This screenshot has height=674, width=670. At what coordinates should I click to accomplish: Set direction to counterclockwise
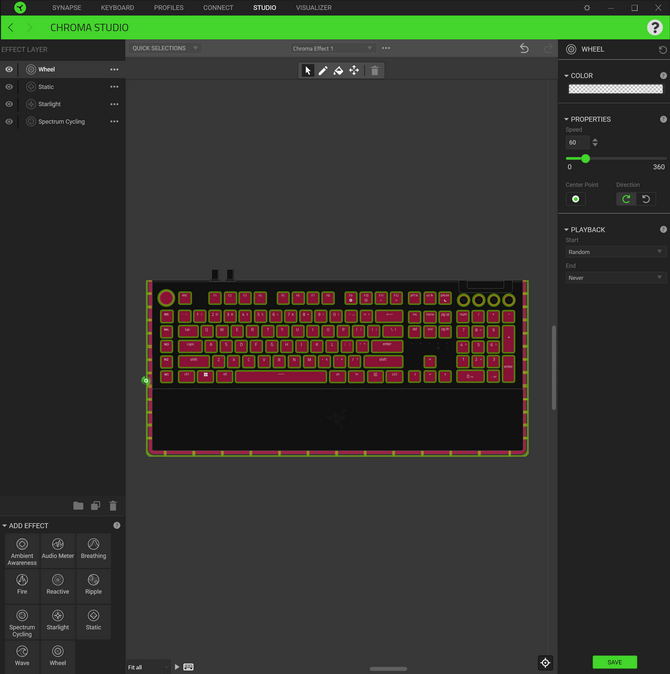646,199
